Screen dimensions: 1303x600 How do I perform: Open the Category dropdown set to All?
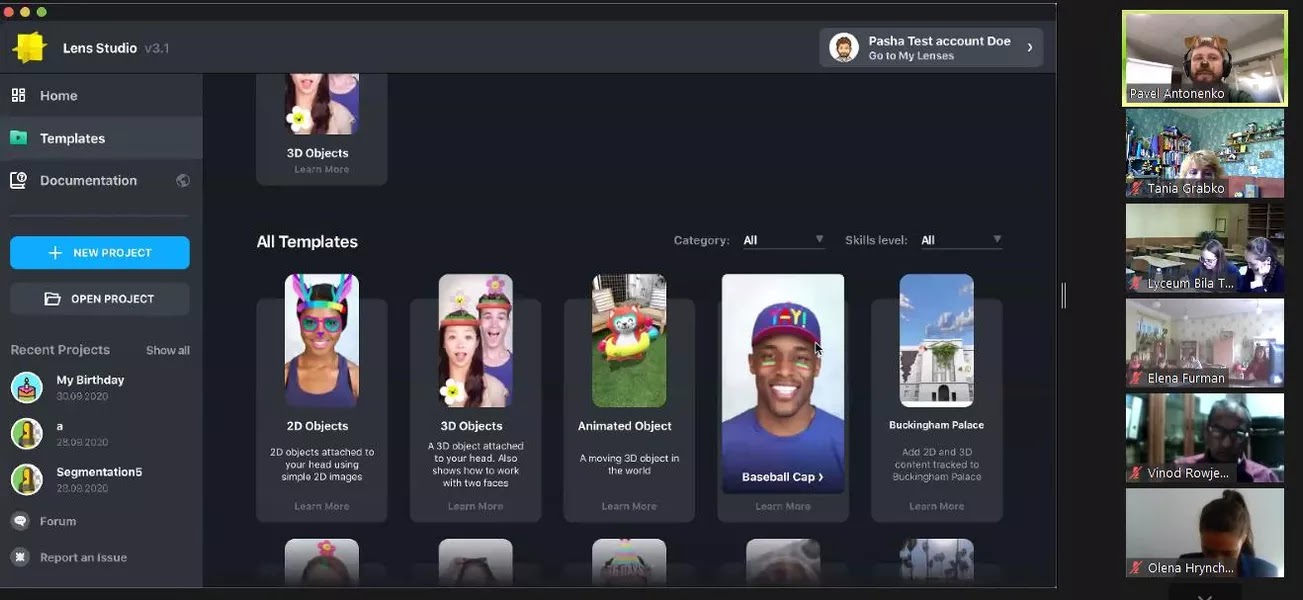[x=783, y=240]
